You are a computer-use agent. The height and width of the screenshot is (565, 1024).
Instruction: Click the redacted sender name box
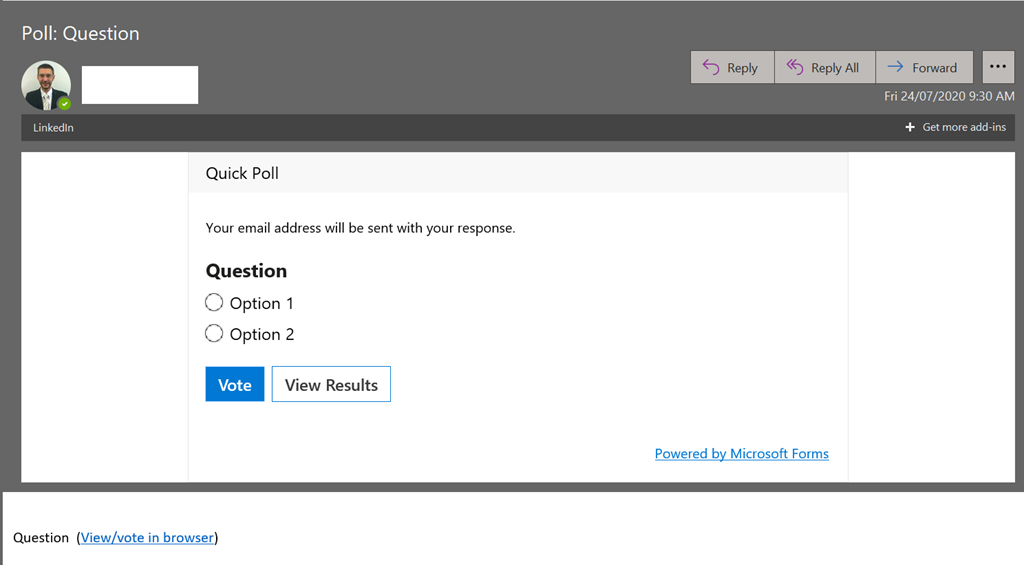pos(140,85)
